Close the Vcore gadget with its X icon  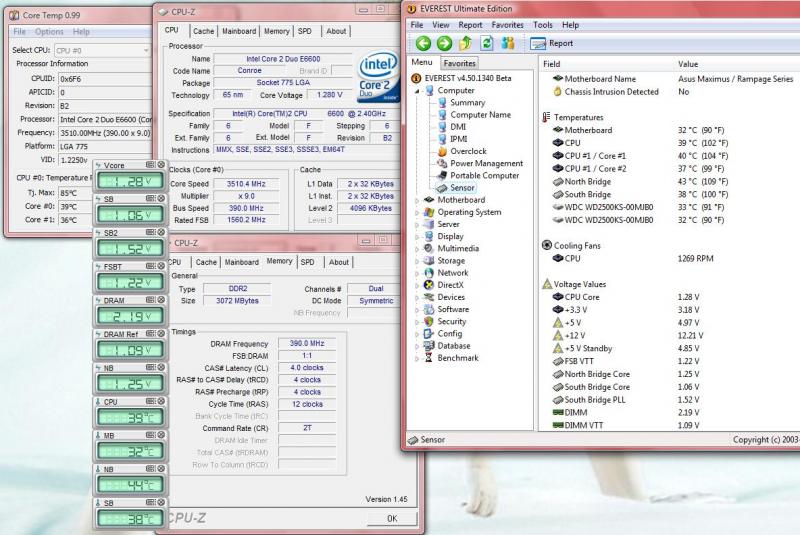(x=161, y=165)
